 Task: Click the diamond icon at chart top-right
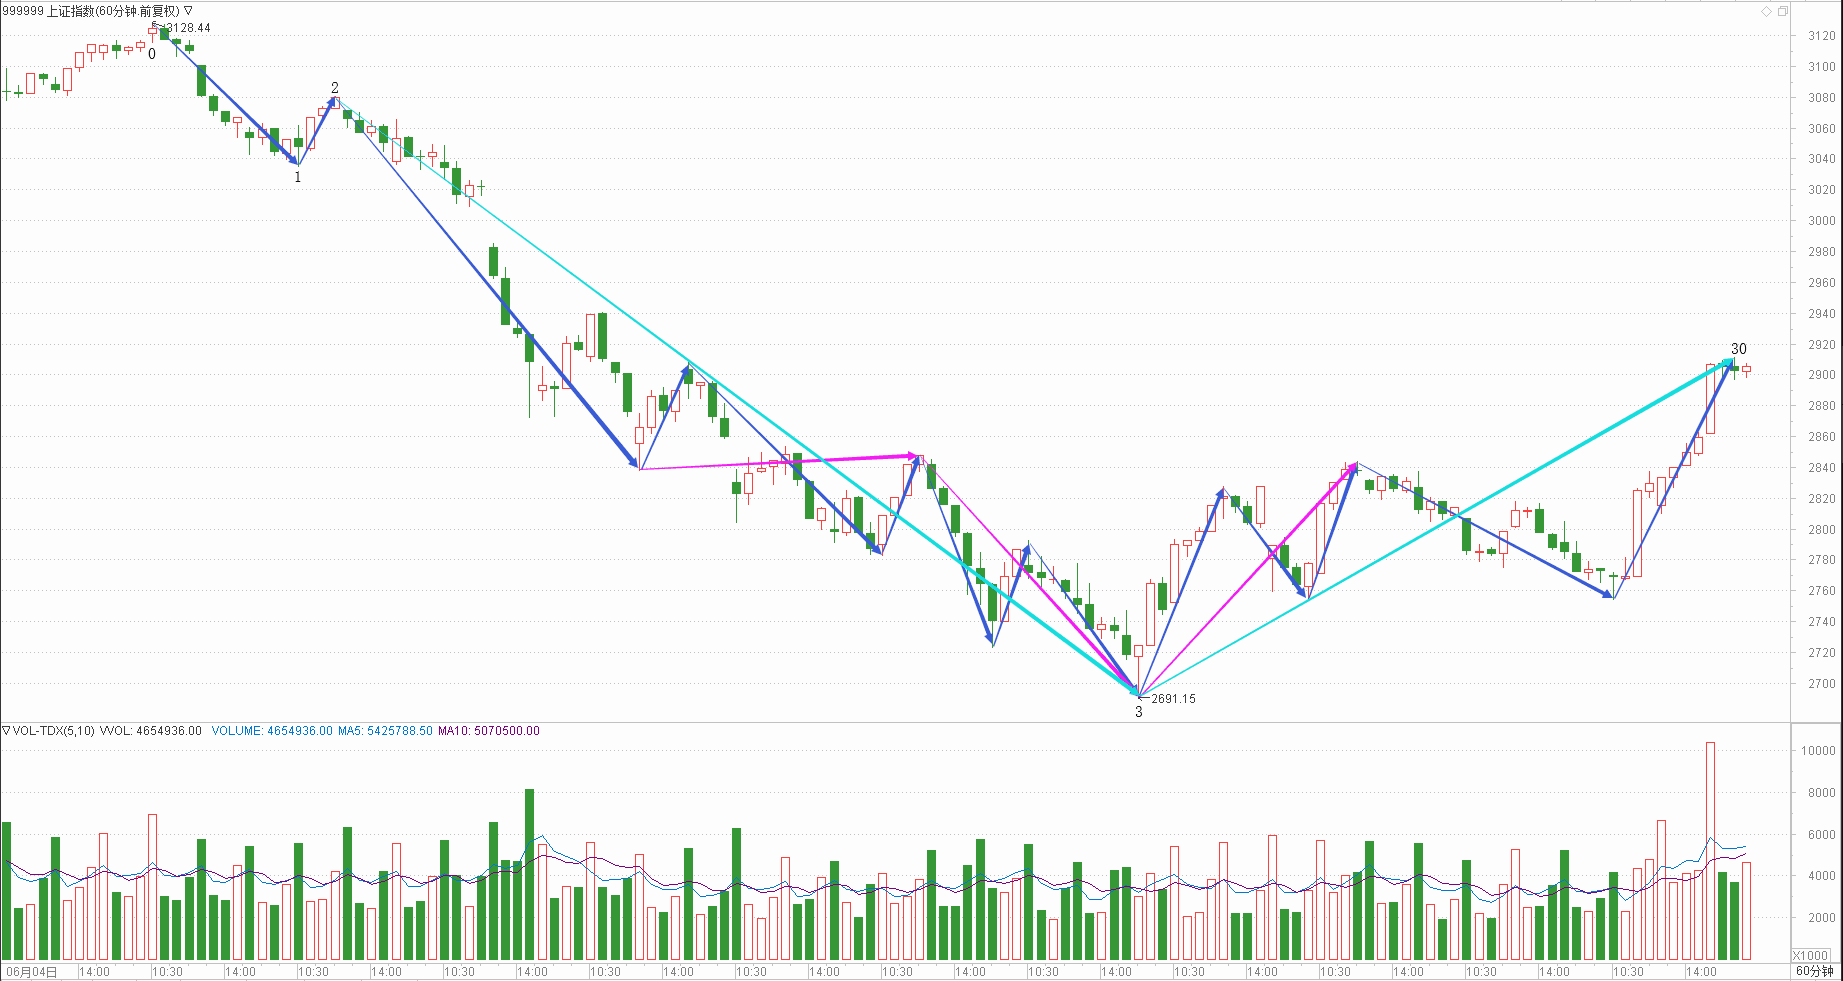click(x=1766, y=11)
